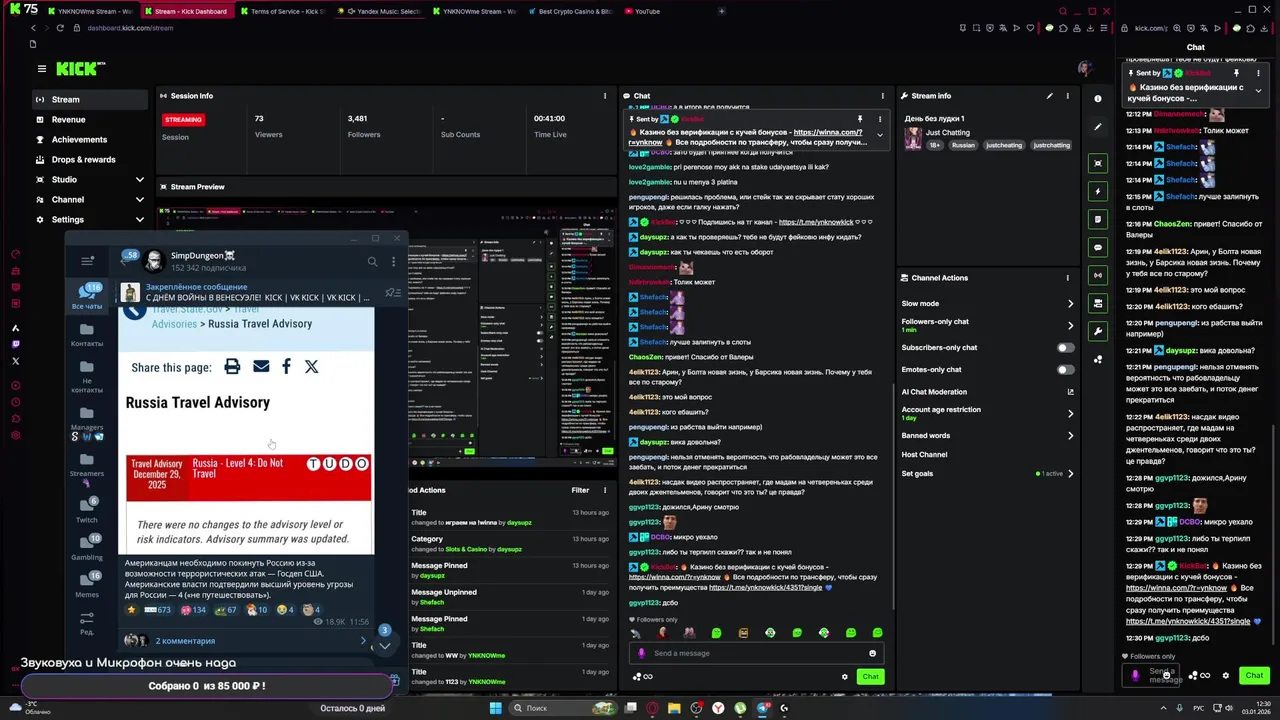This screenshot has height=720, width=1280.
Task: Click the Send a message field in dashboard chat
Action: tap(755, 653)
